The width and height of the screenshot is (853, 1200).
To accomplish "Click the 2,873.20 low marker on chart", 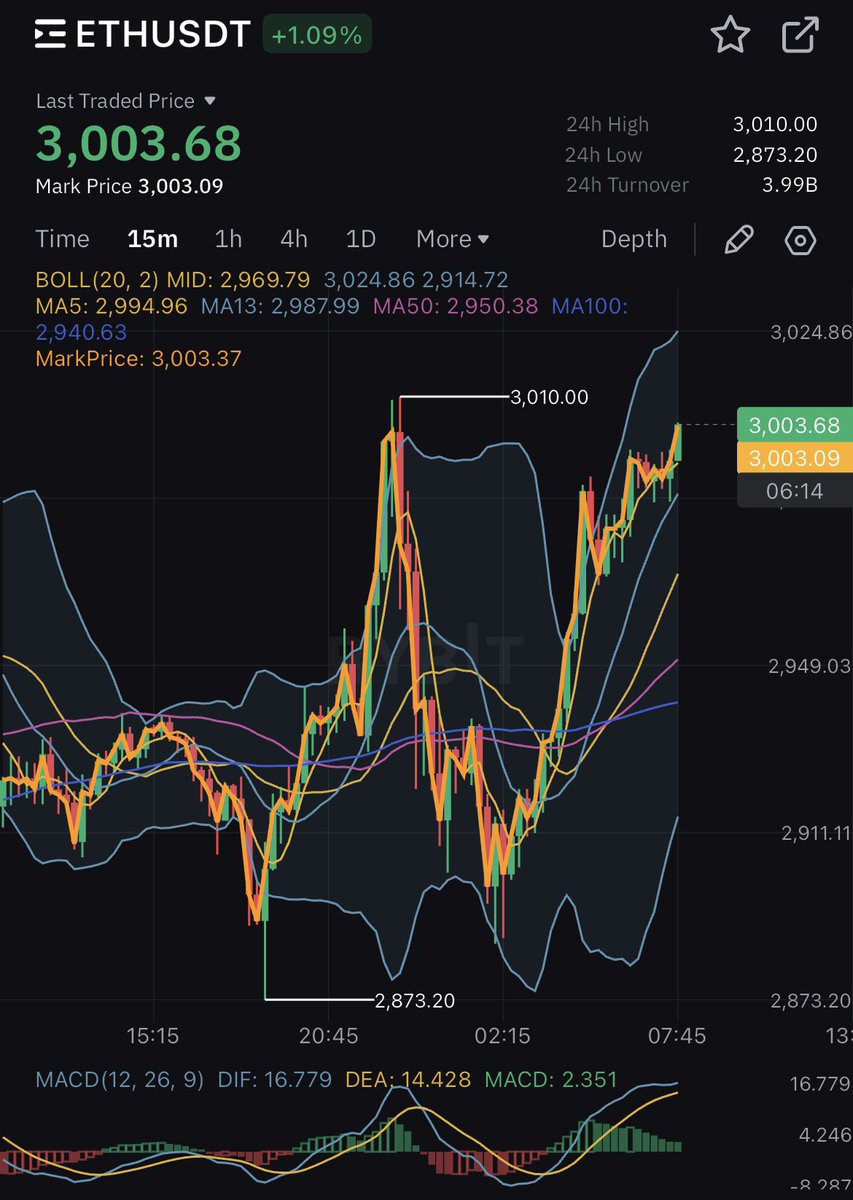I will click(x=414, y=999).
